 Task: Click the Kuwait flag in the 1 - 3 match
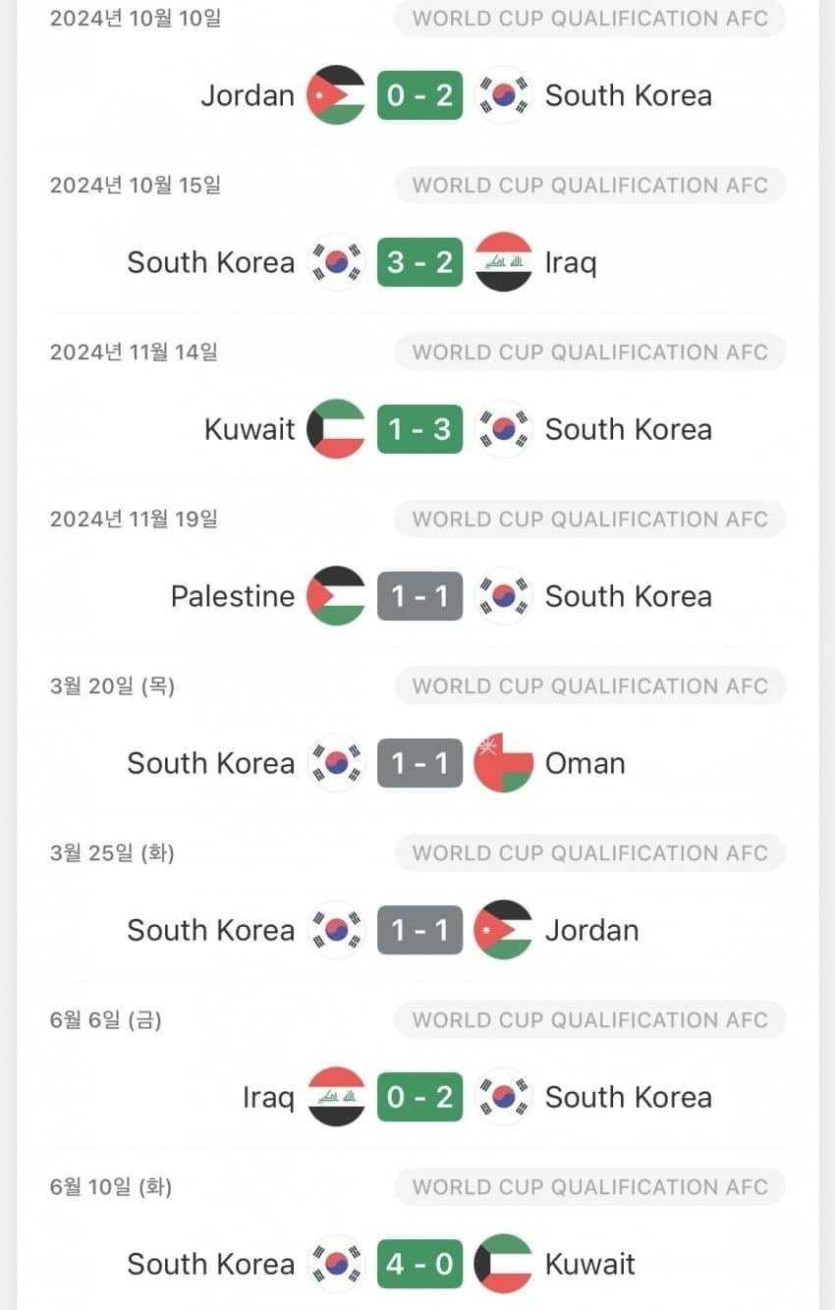click(x=336, y=430)
